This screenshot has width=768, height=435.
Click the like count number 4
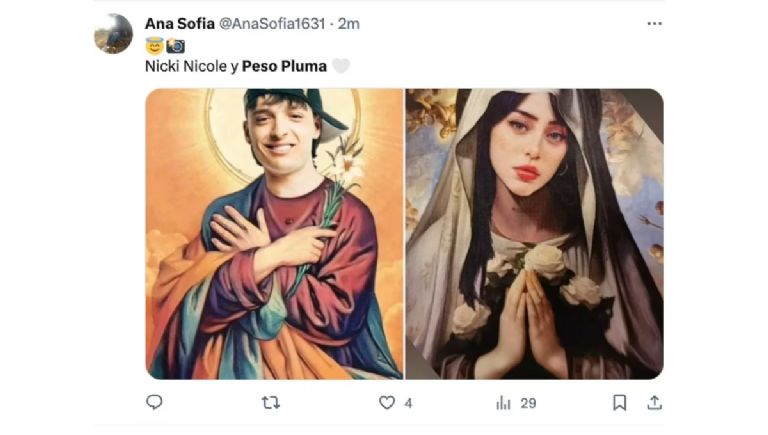pyautogui.click(x=408, y=403)
